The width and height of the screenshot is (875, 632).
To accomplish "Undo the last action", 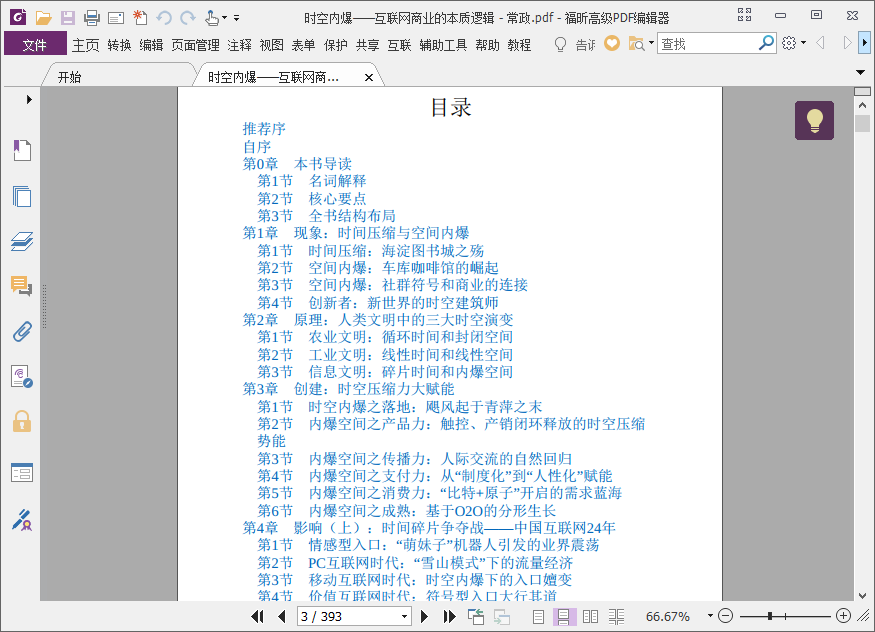I will point(164,18).
